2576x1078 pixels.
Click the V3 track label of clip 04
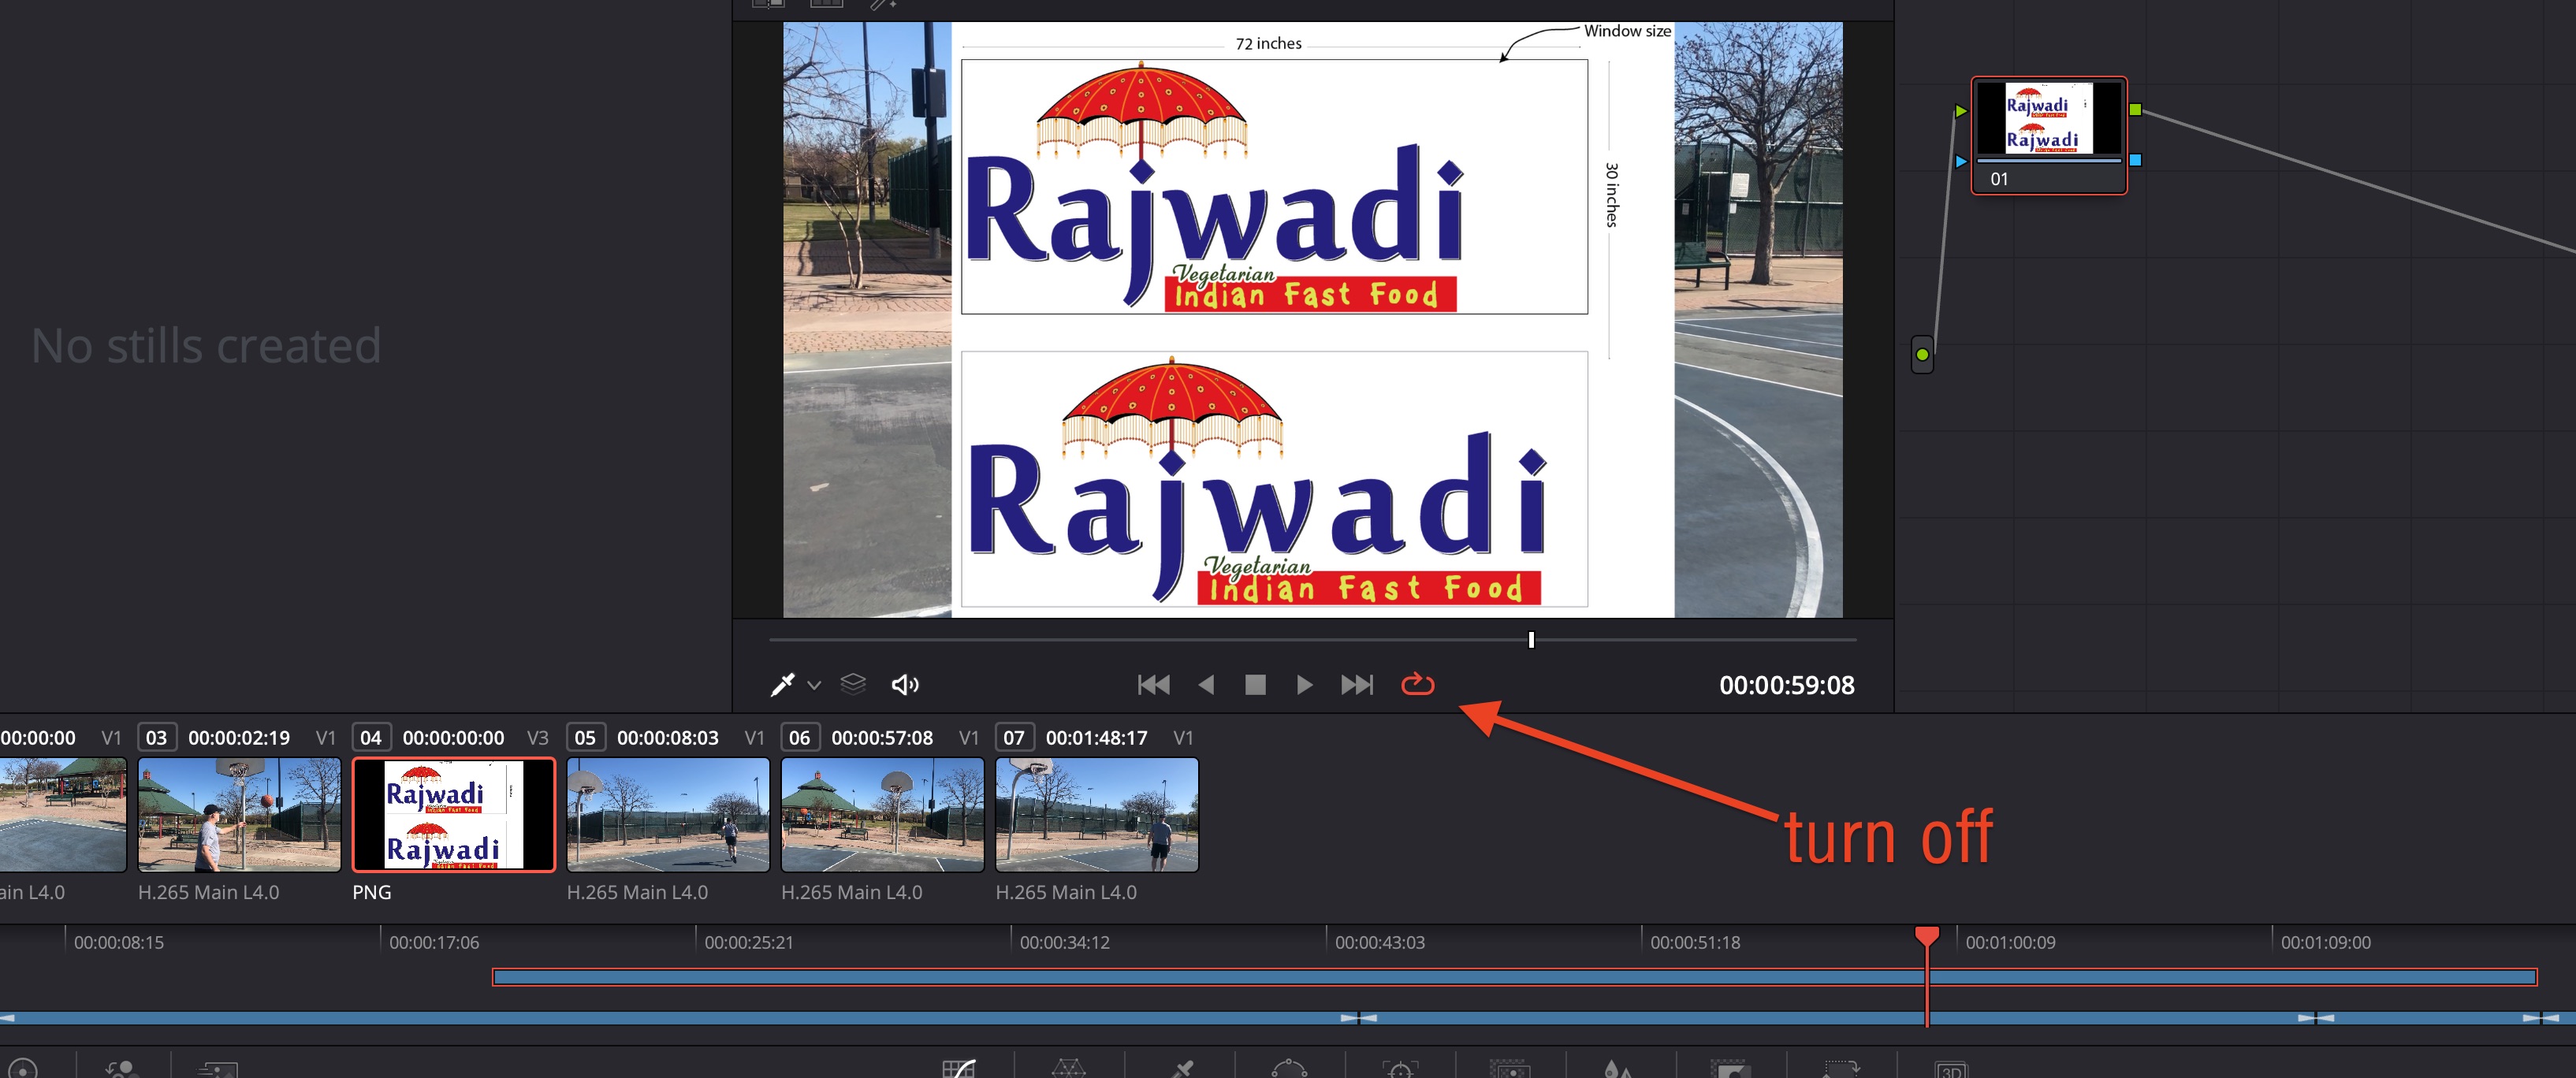point(538,738)
